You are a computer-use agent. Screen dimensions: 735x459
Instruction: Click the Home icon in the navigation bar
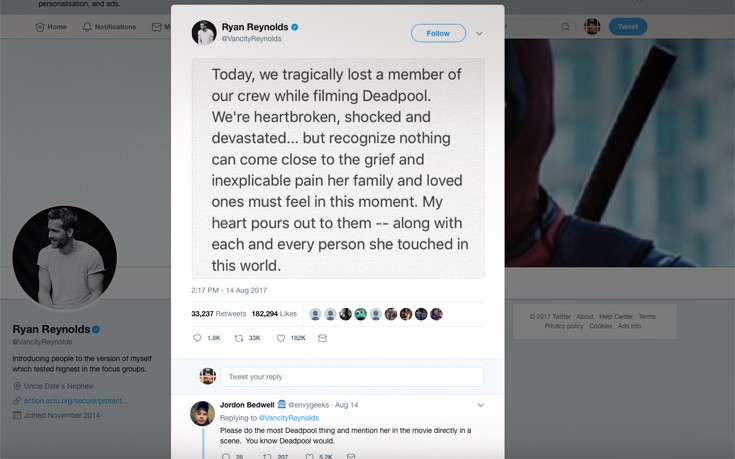coord(40,27)
